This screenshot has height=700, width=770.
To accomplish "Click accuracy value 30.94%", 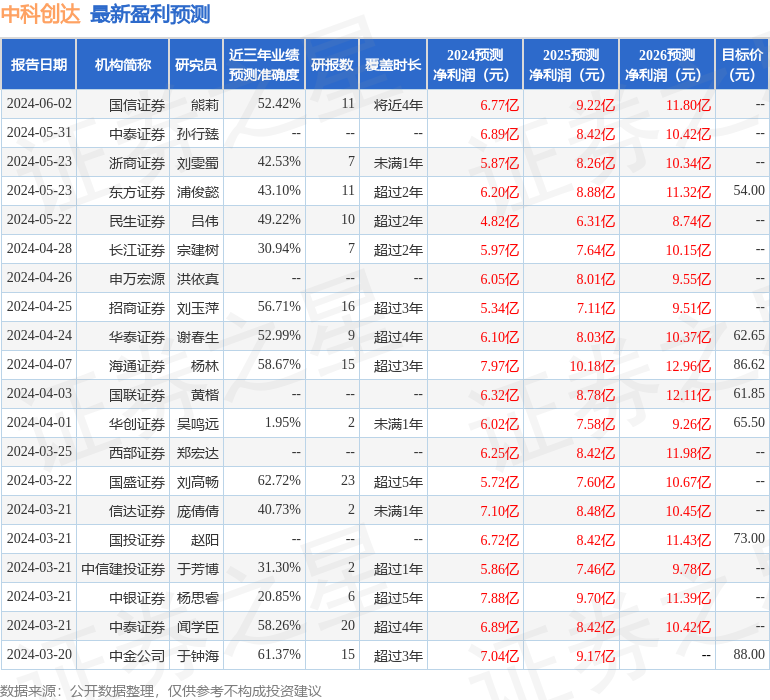I will click(x=279, y=249).
